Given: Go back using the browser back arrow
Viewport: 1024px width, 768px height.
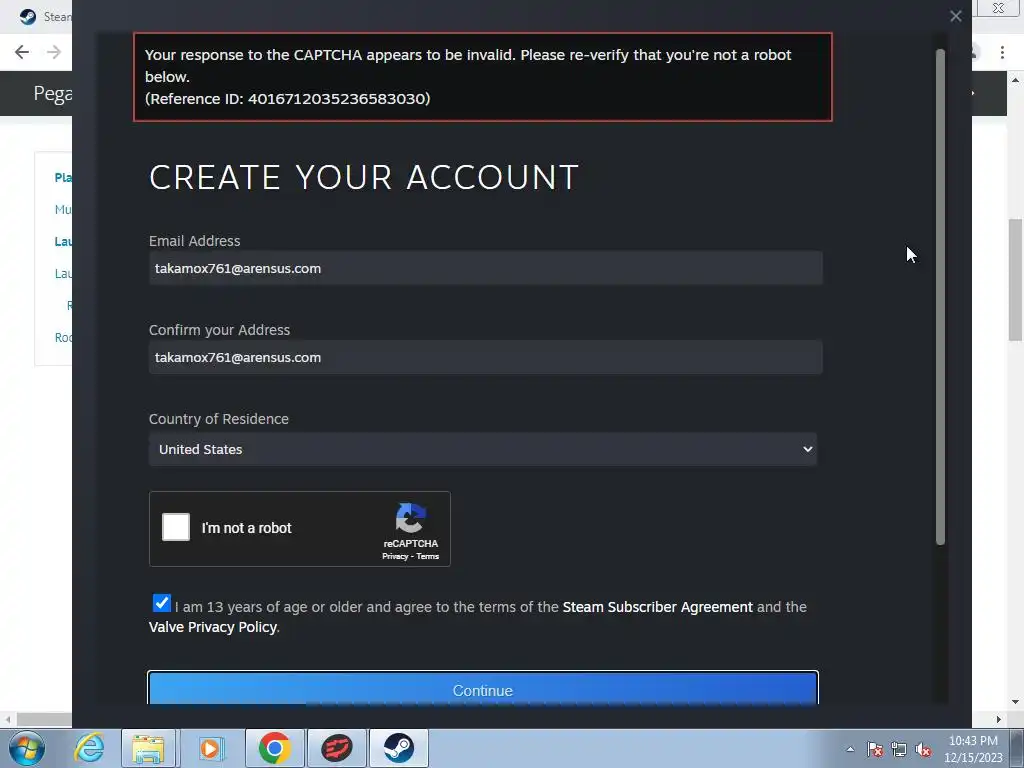Looking at the screenshot, I should (x=22, y=52).
